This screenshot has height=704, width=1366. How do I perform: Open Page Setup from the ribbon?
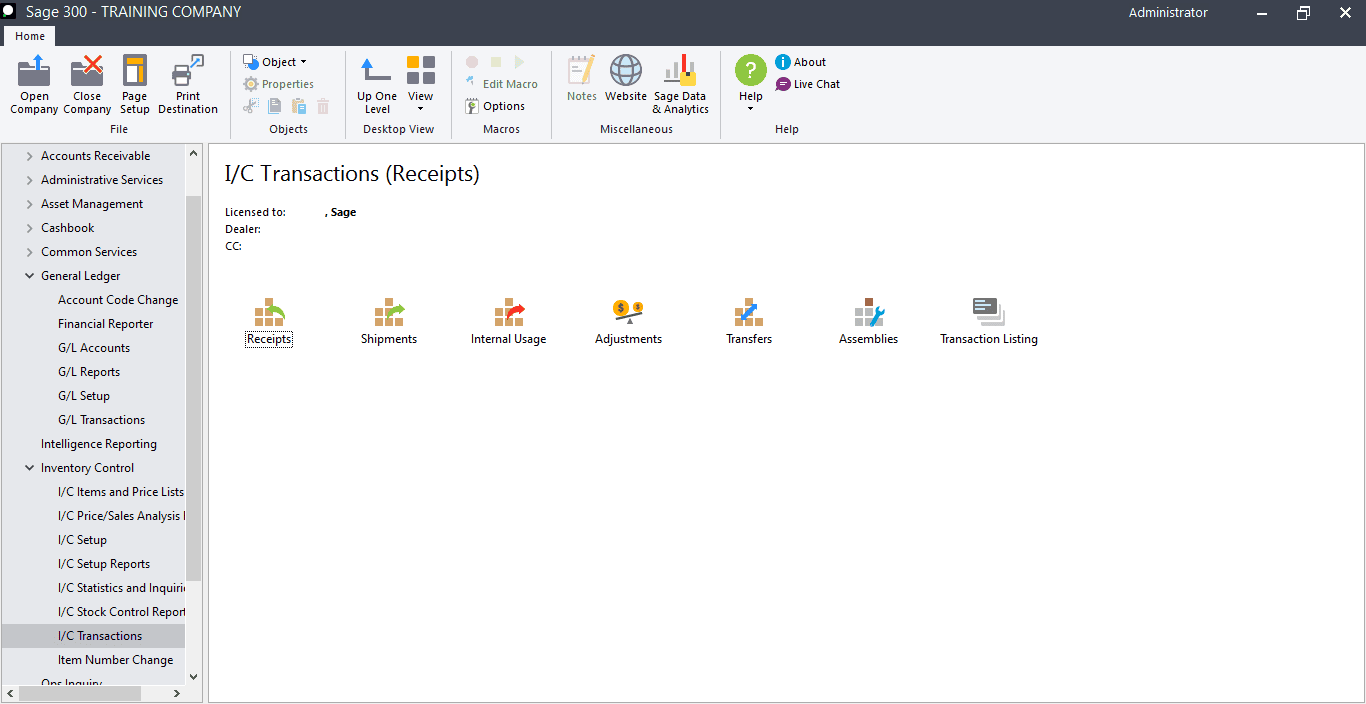coord(135,85)
